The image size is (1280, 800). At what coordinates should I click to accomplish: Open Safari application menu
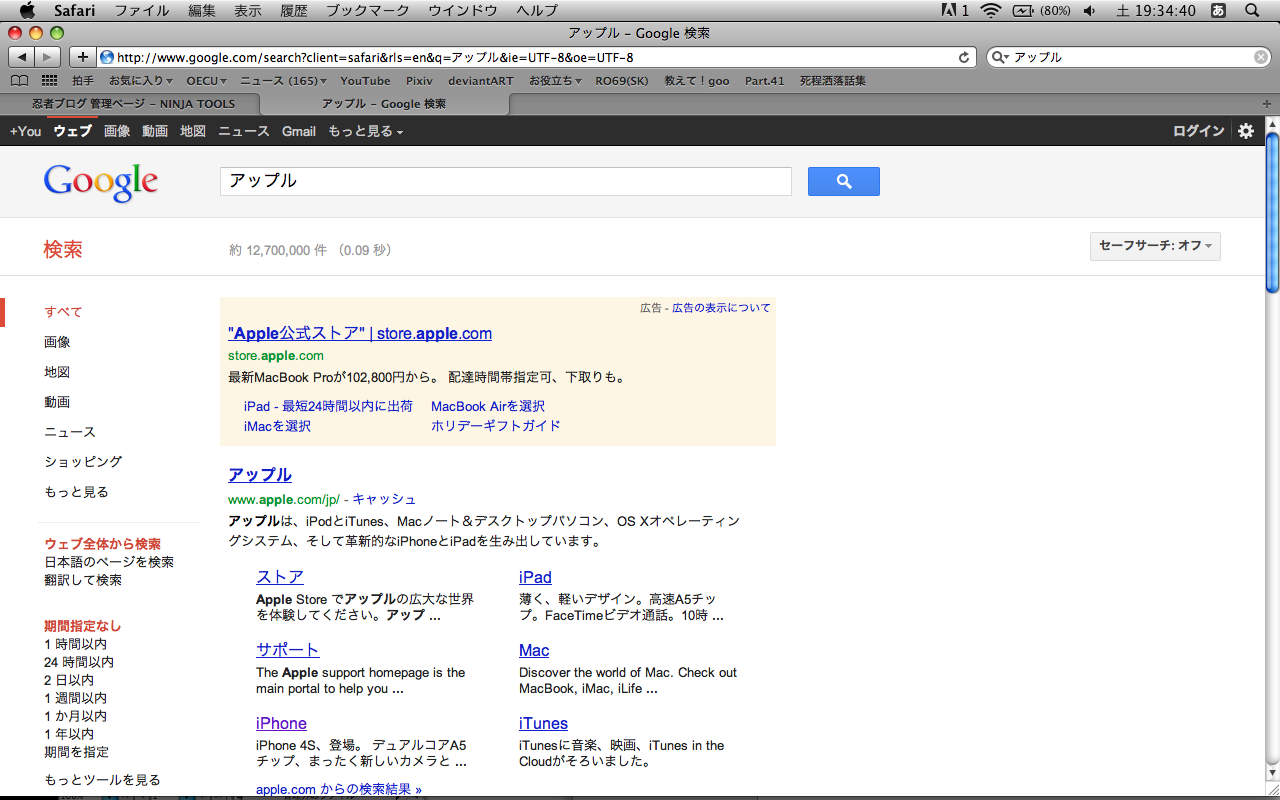coord(75,11)
